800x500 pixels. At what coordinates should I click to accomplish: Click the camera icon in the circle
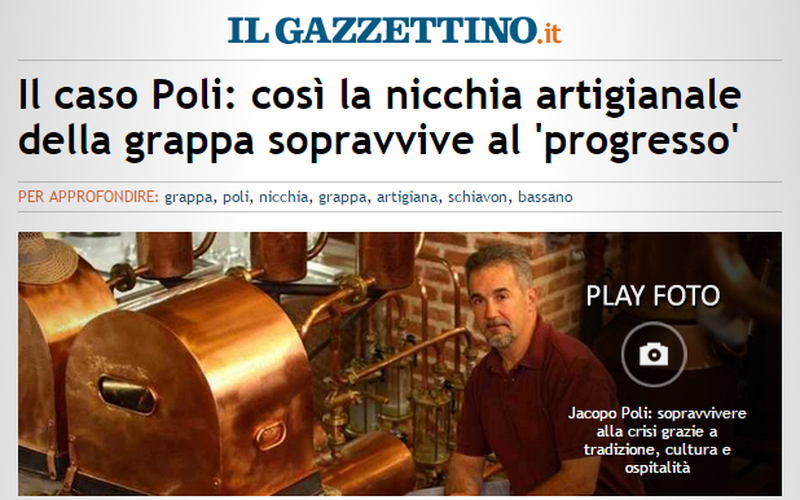coord(654,354)
